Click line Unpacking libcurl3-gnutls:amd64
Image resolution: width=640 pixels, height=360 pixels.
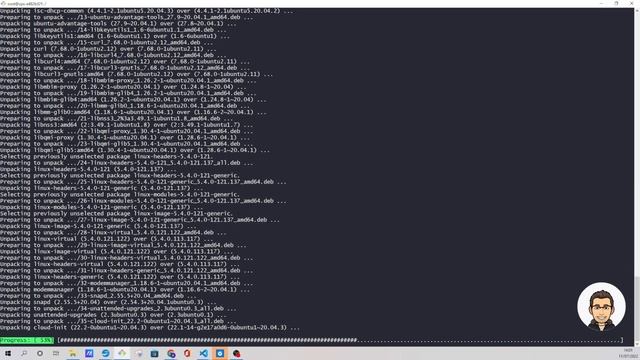pyautogui.click(x=137, y=74)
